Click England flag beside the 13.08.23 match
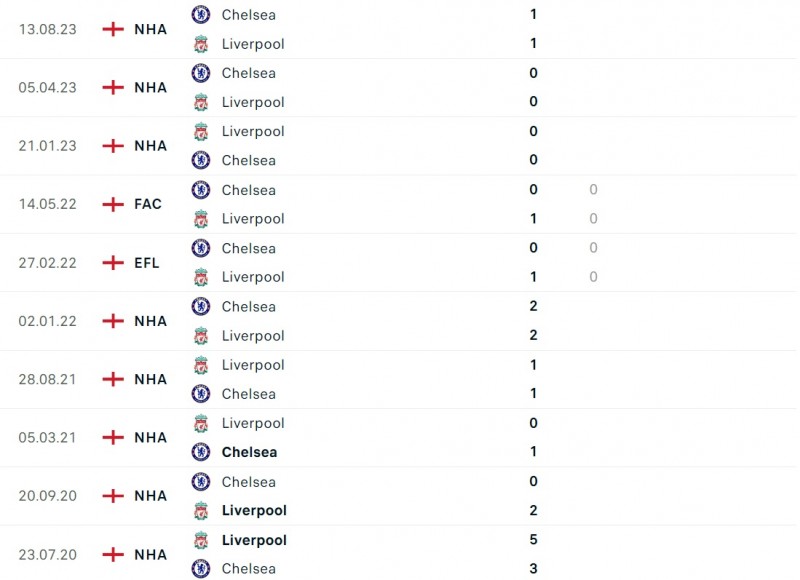The image size is (800, 580). coord(113,29)
